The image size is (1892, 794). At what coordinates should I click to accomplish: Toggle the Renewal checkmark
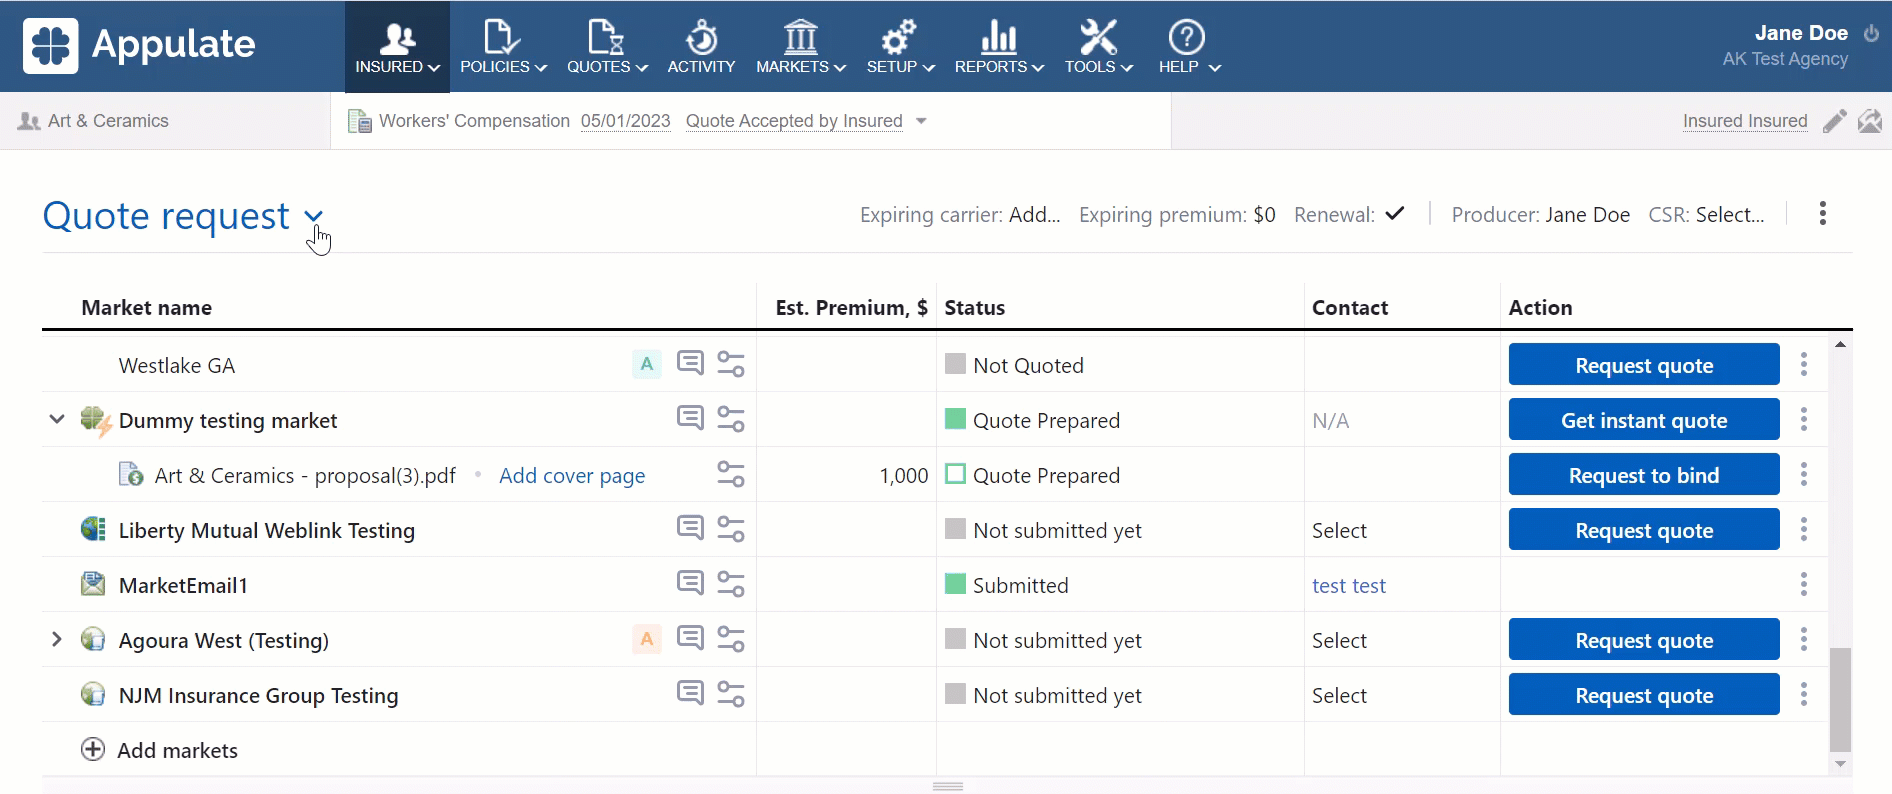click(x=1395, y=213)
